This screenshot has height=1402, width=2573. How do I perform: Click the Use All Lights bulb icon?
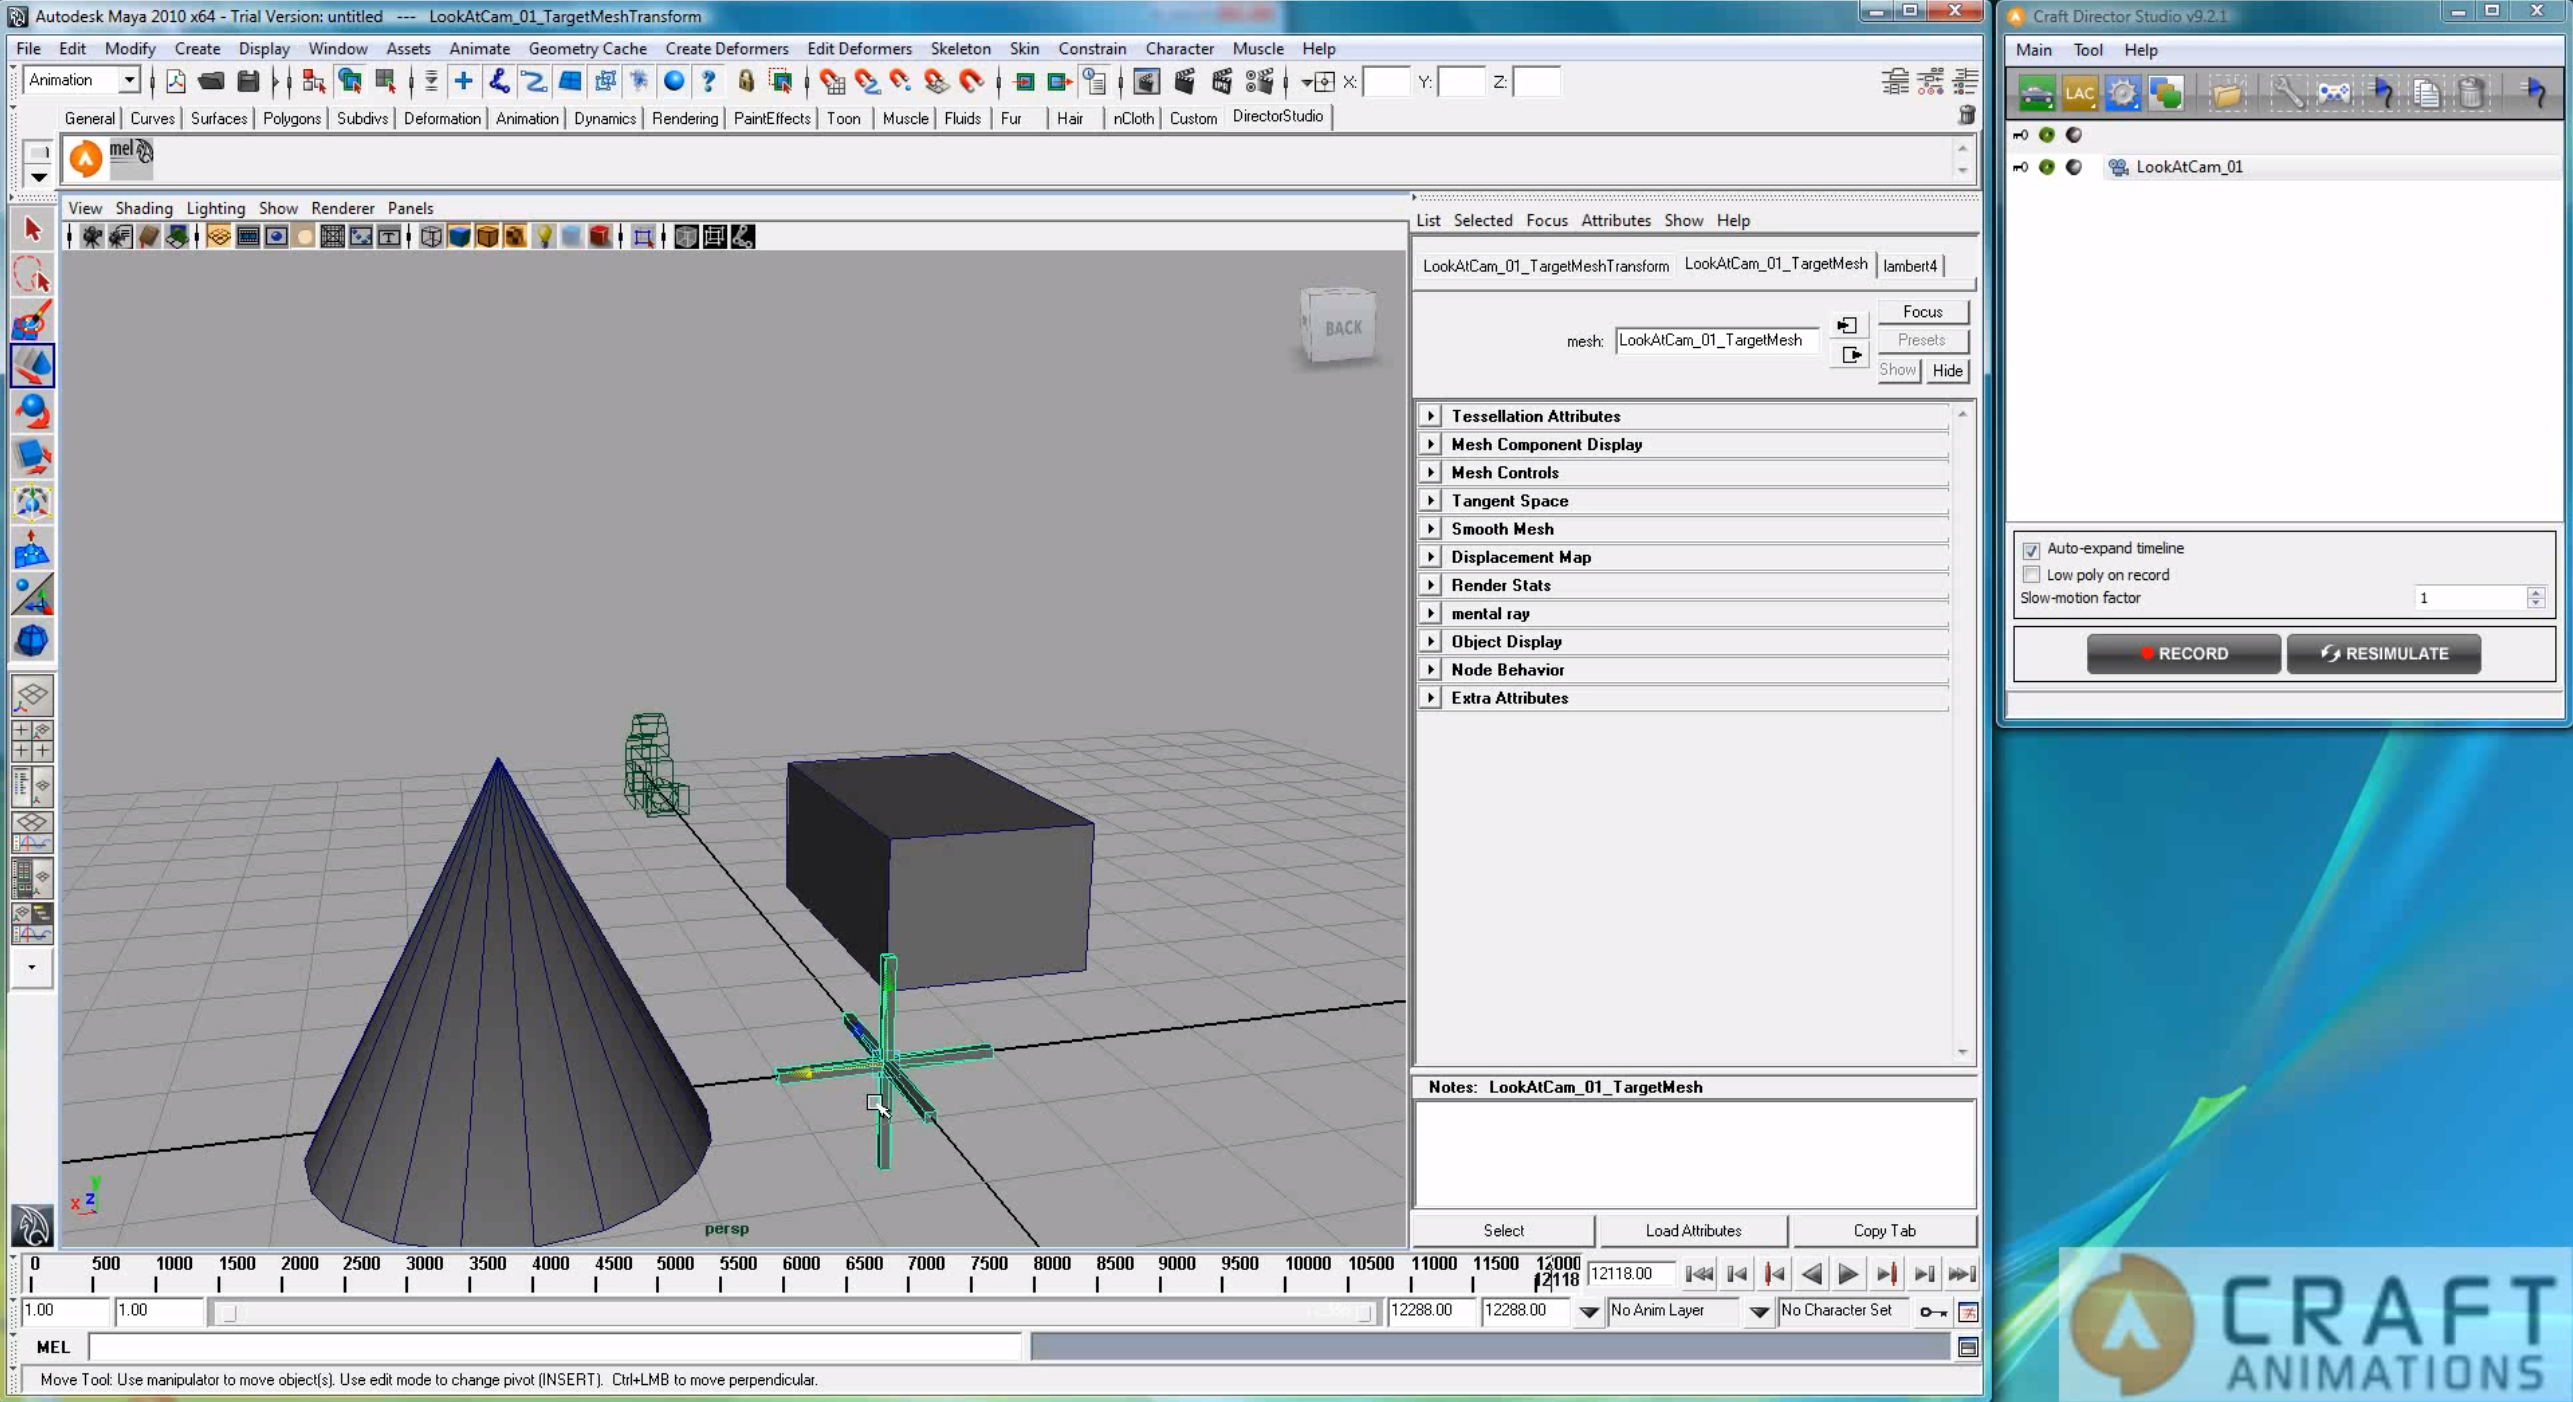pos(544,237)
